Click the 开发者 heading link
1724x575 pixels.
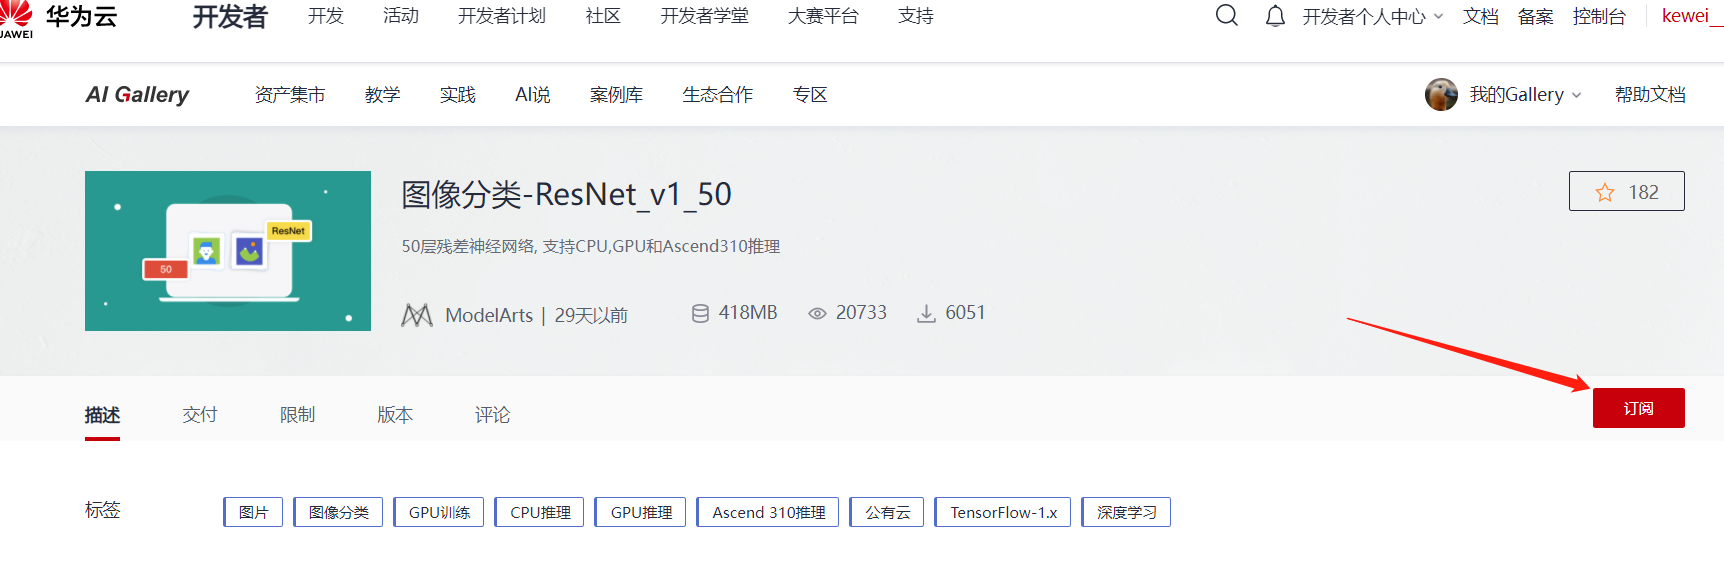[x=230, y=17]
